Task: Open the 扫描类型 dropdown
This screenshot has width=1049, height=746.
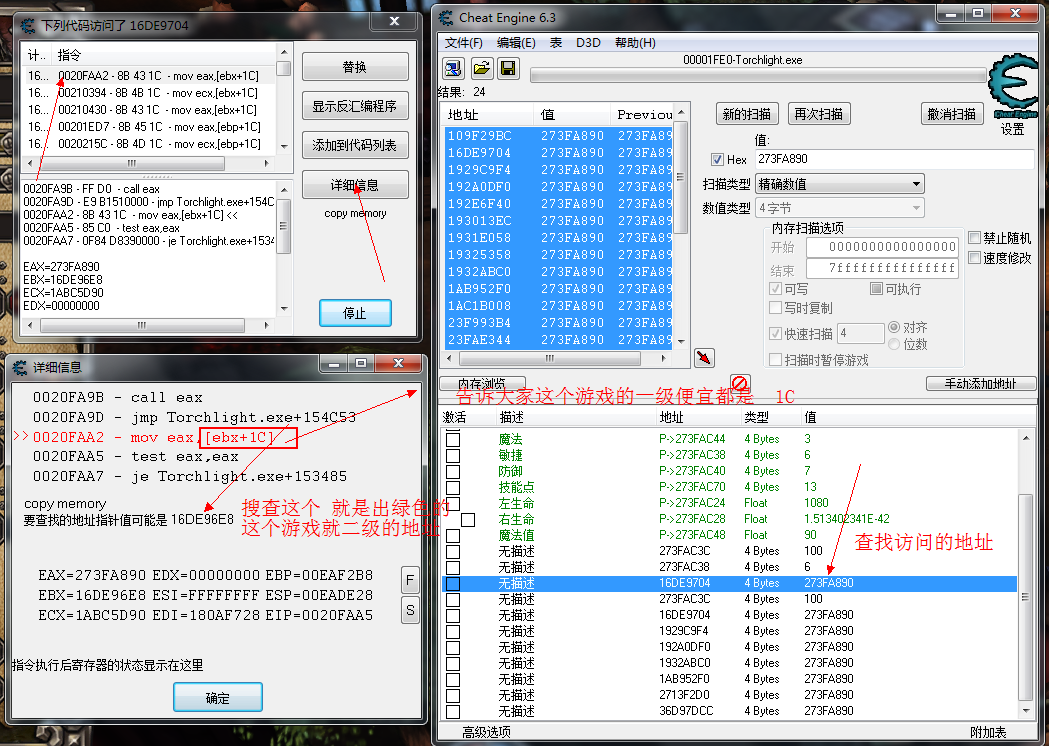Action: pyautogui.click(x=840, y=184)
